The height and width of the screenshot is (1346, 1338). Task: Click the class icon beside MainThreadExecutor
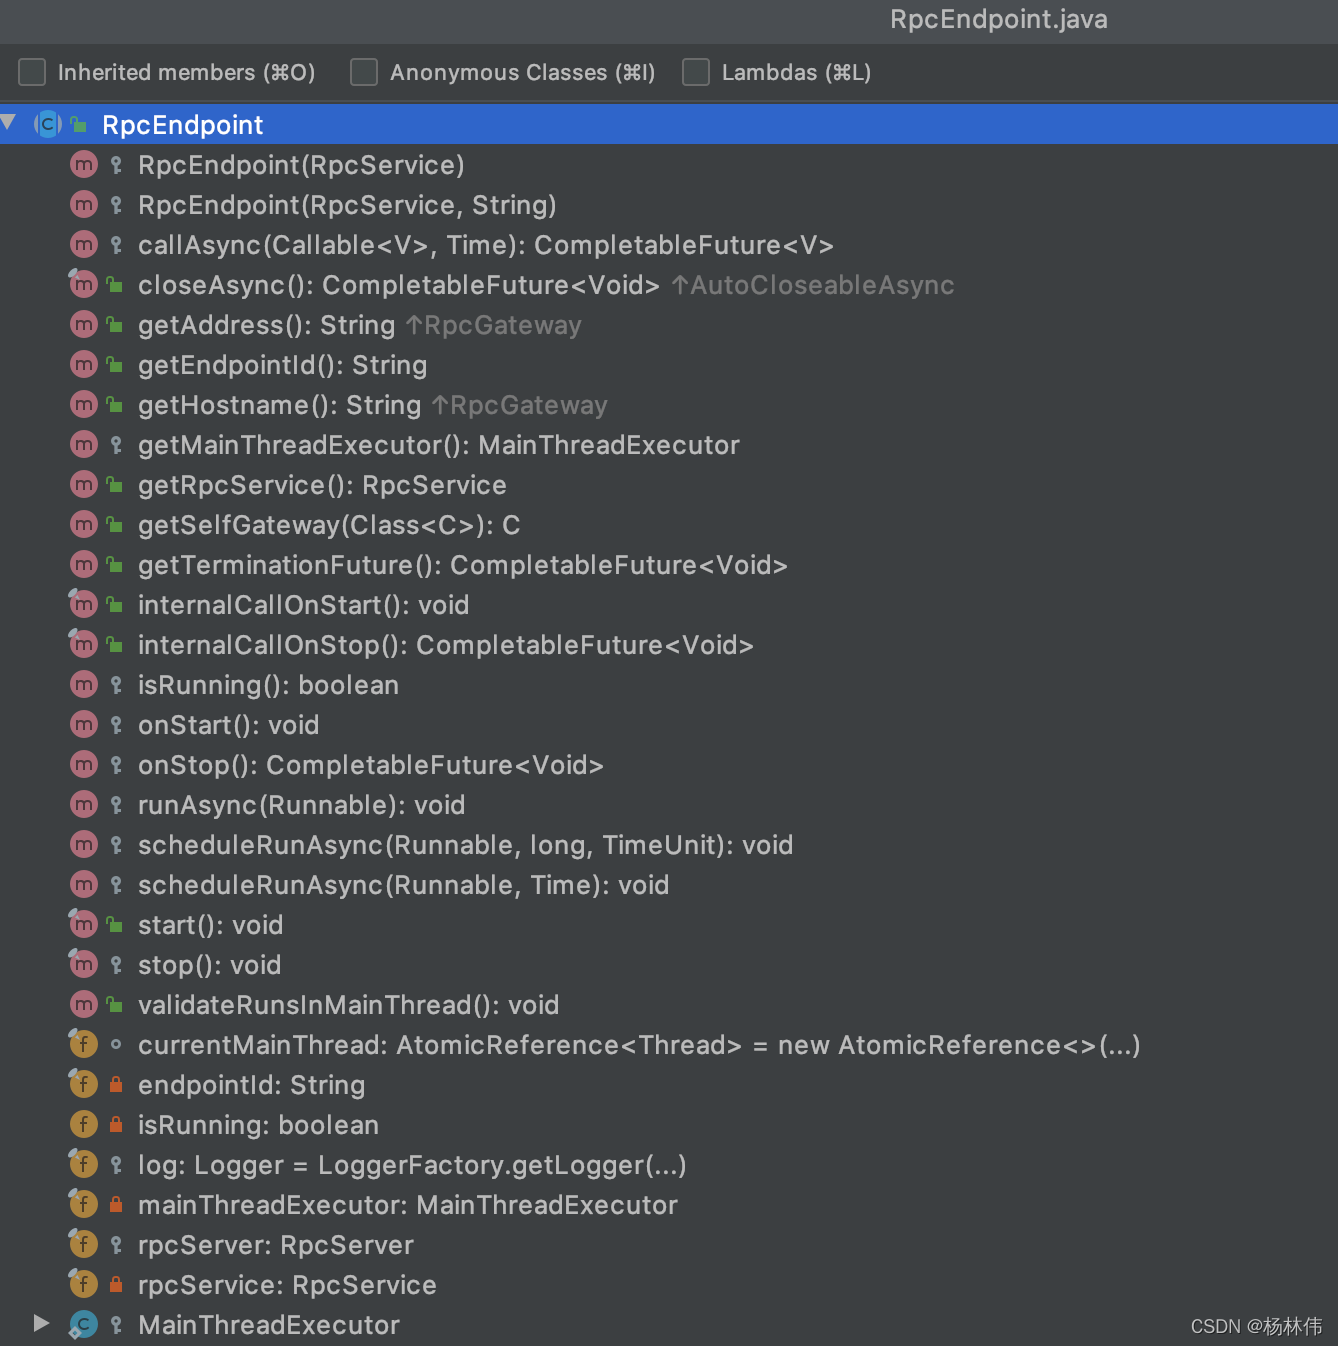click(84, 1325)
